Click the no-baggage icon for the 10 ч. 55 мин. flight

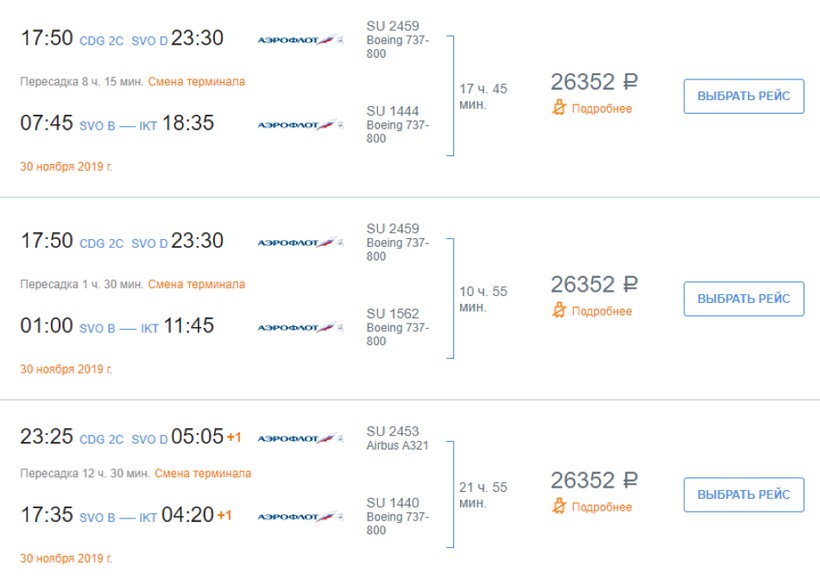tap(559, 311)
